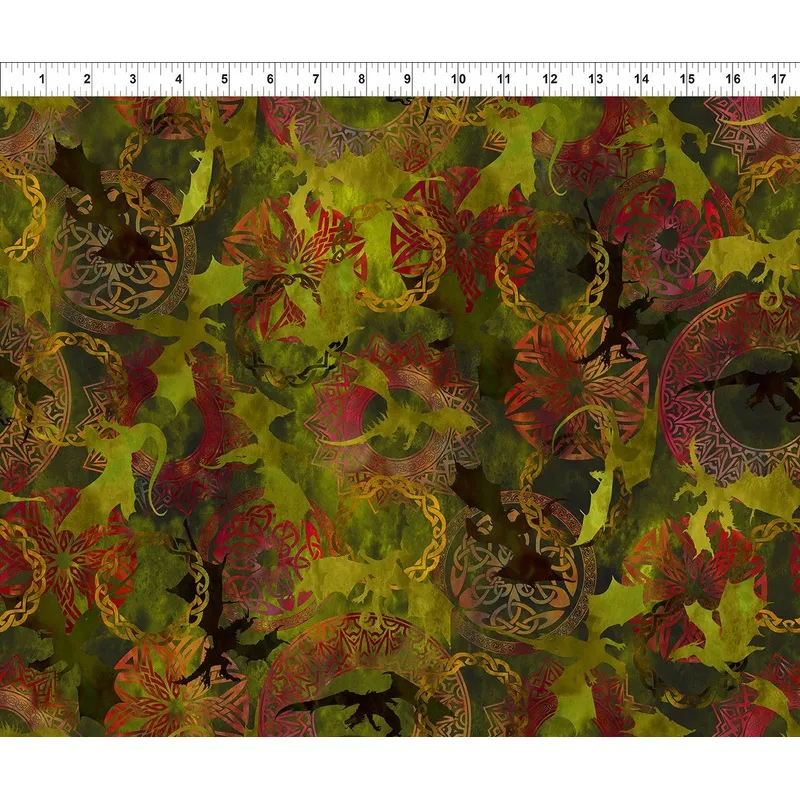Image resolution: width=800 pixels, height=800 pixels.
Task: Click the number 12 on the ruler
Action: click(550, 79)
